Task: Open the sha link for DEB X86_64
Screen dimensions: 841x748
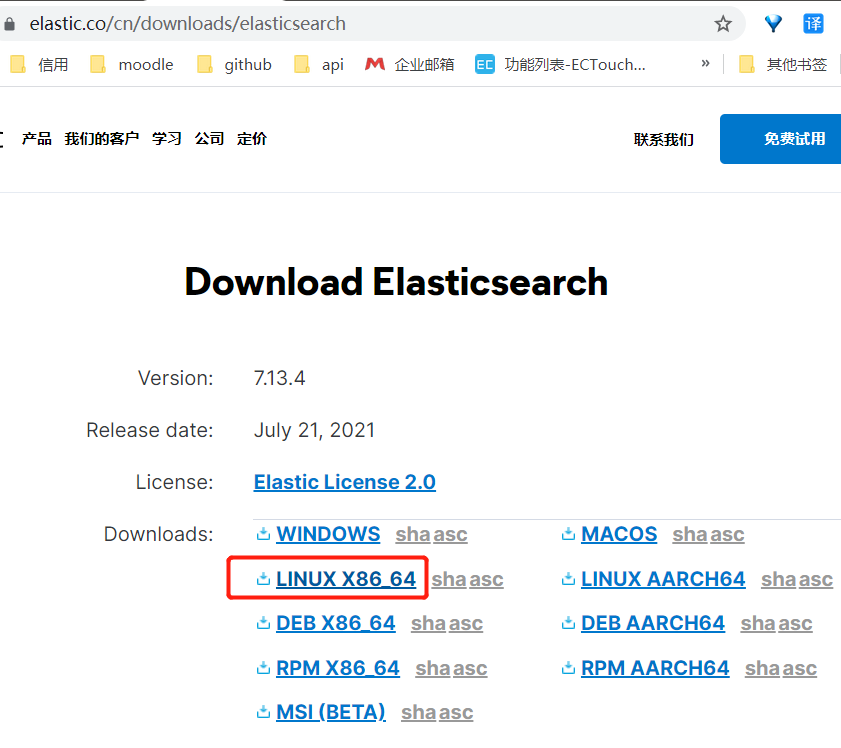Action: click(428, 624)
